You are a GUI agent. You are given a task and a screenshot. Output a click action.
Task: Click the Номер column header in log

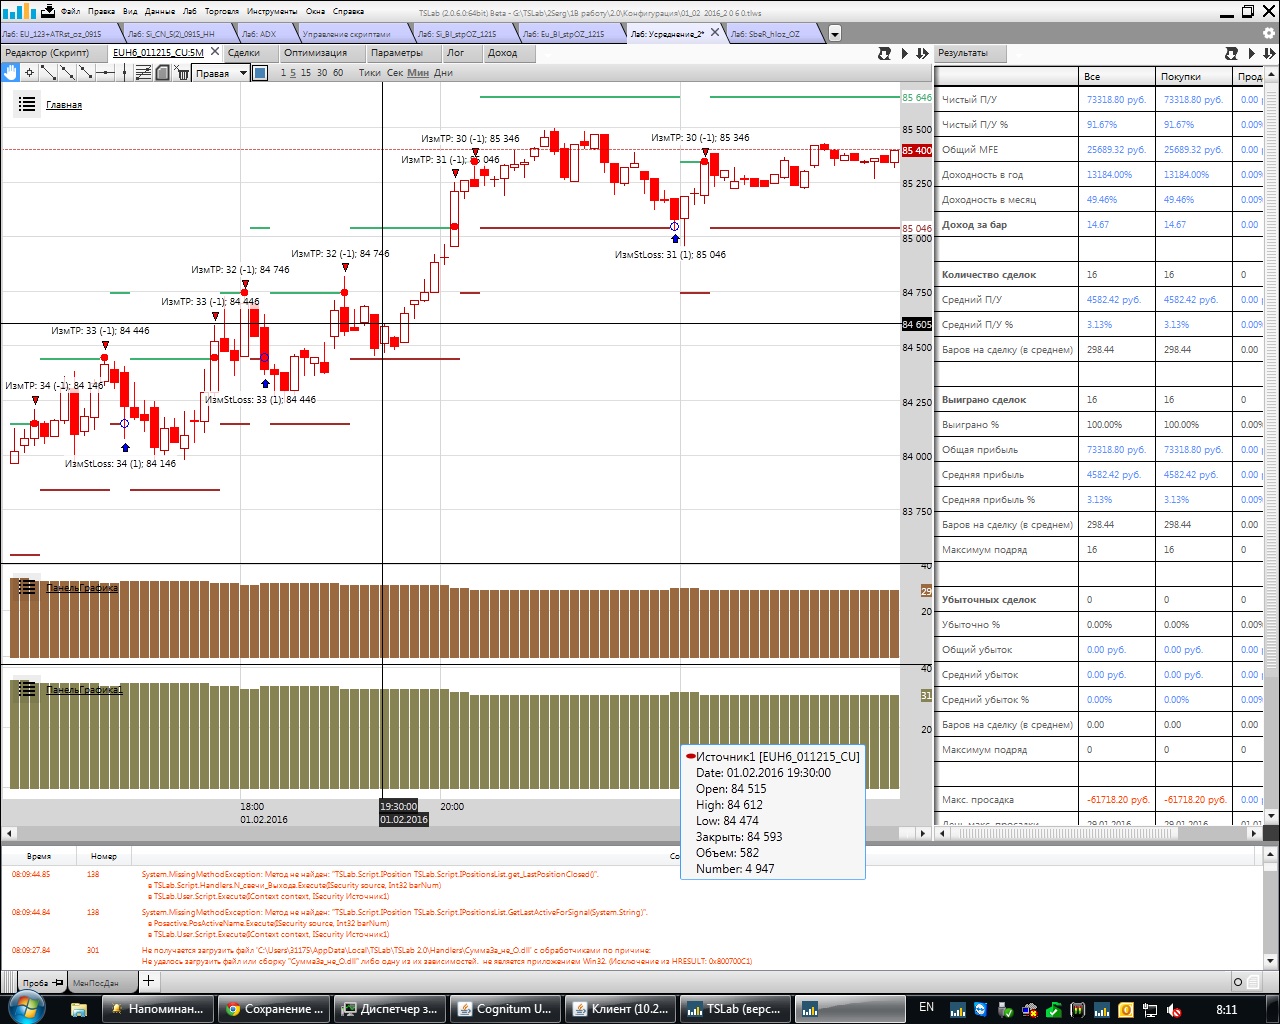click(x=104, y=856)
